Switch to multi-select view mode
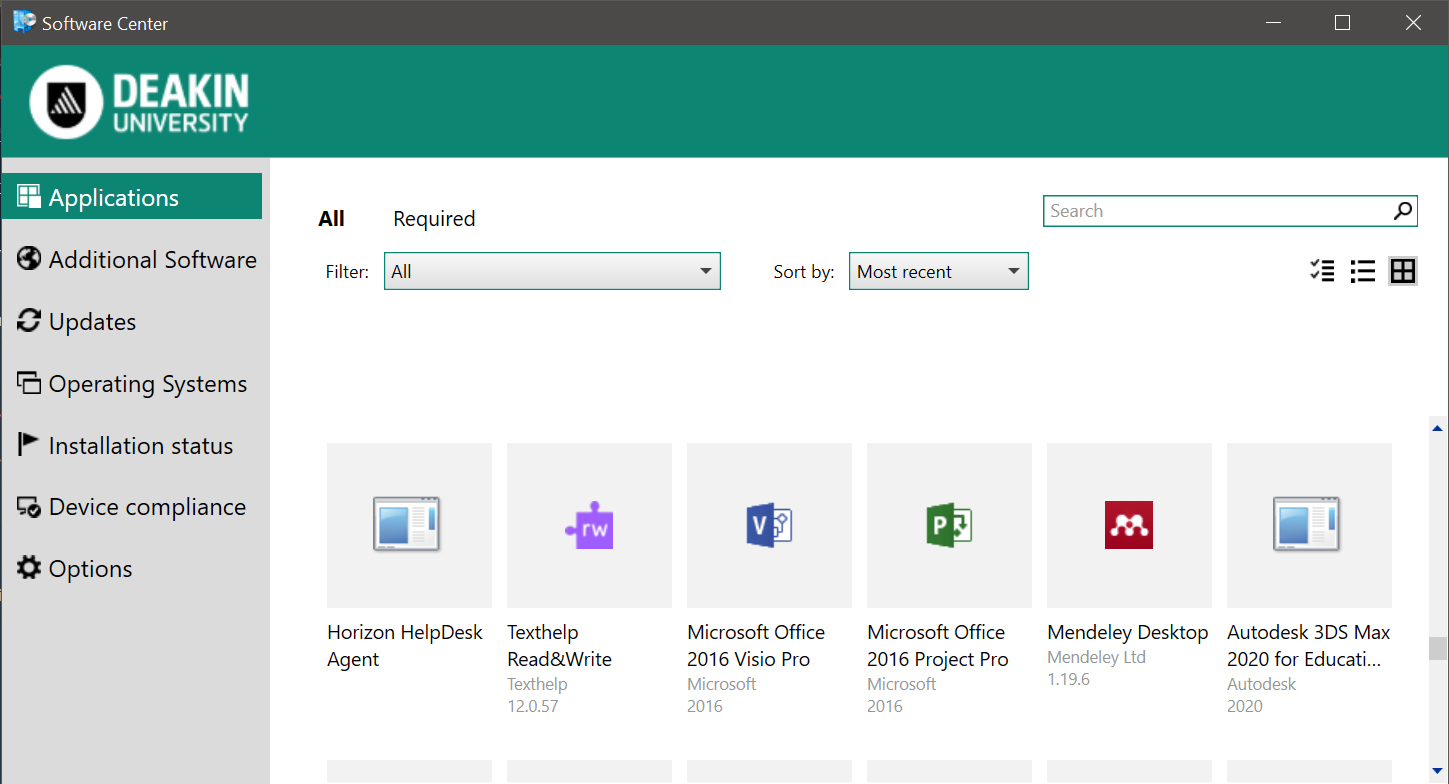Image resolution: width=1449 pixels, height=784 pixels. click(x=1322, y=270)
